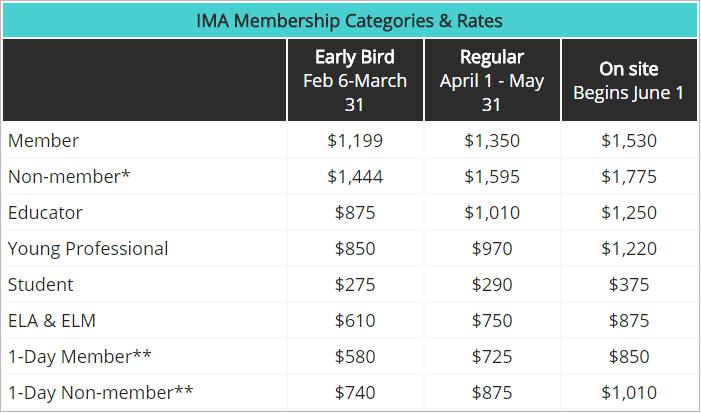Click the 1-Day Non-member** row label
The height and width of the screenshot is (413, 701).
(101, 393)
